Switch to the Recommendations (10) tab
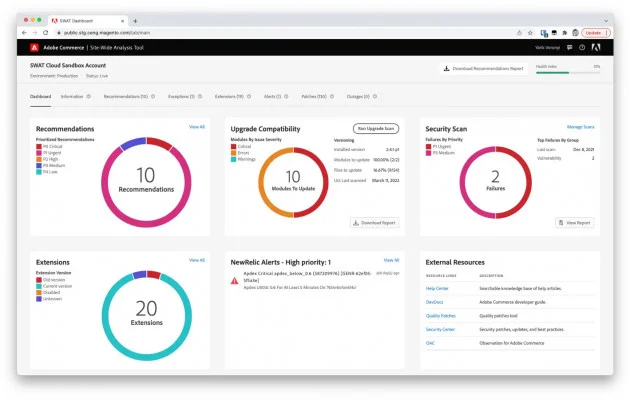This screenshot has height=400, width=630. 125,97
